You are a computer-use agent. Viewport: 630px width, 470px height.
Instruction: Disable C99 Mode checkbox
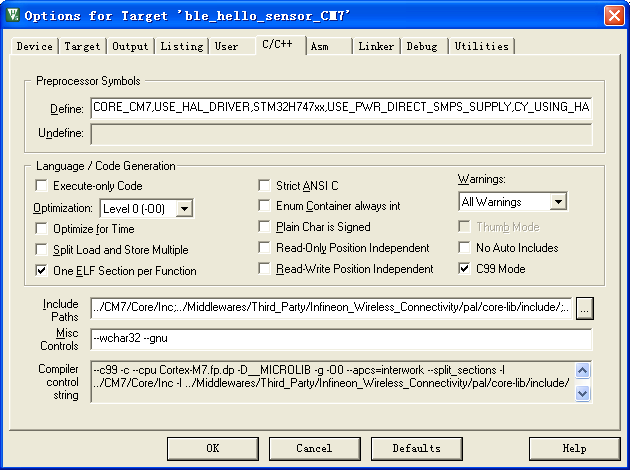(465, 269)
